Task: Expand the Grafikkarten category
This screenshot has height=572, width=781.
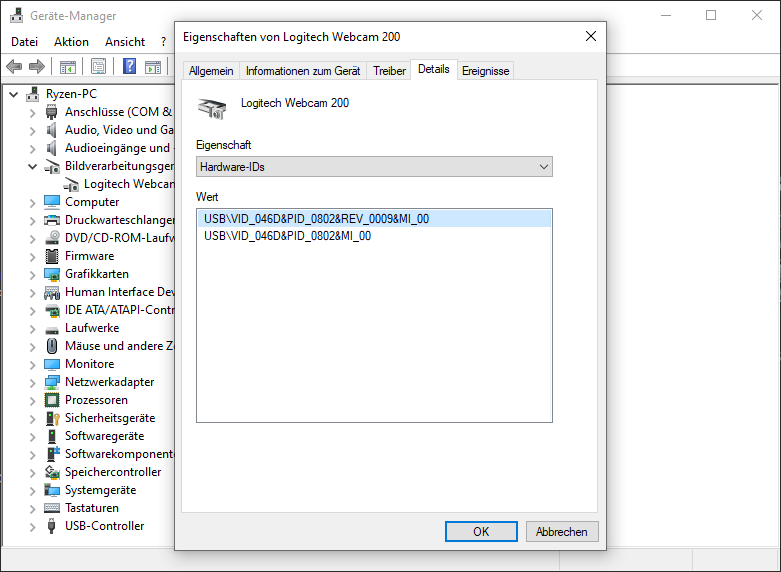Action: 32,275
